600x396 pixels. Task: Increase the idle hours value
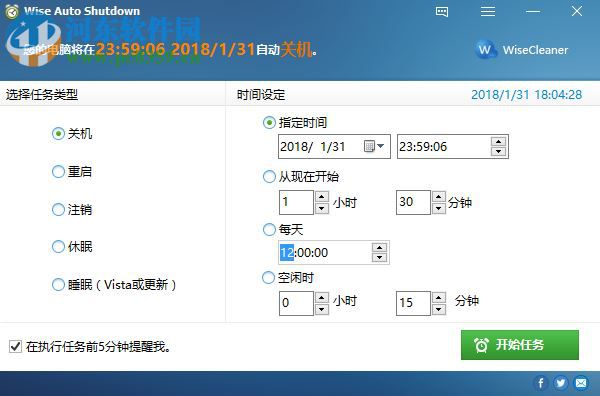tap(322, 298)
